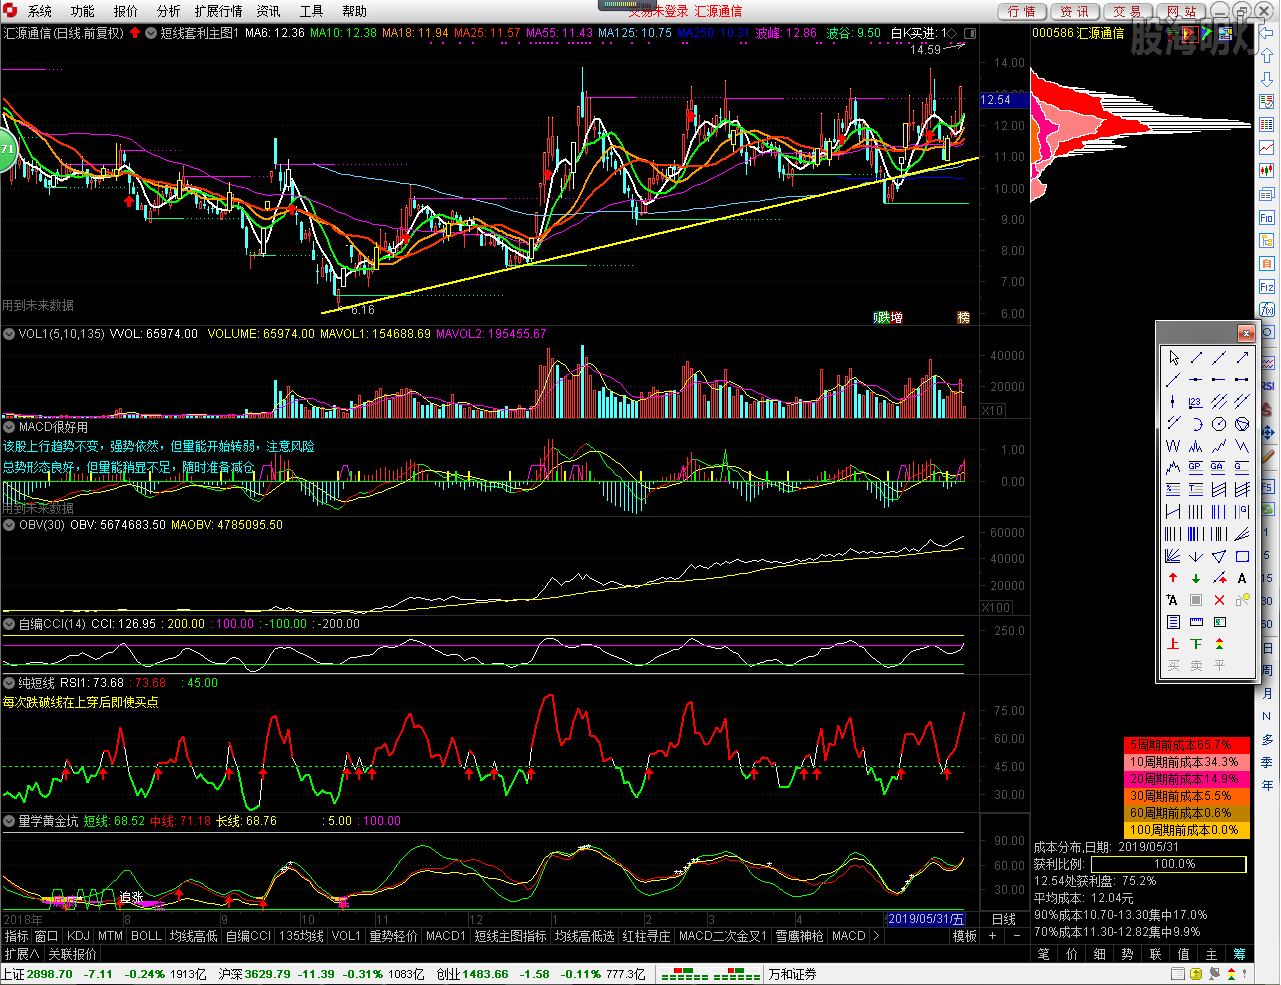Select the 123 numbered wave tool
Screen dimensions: 1281x985
click(x=1196, y=401)
